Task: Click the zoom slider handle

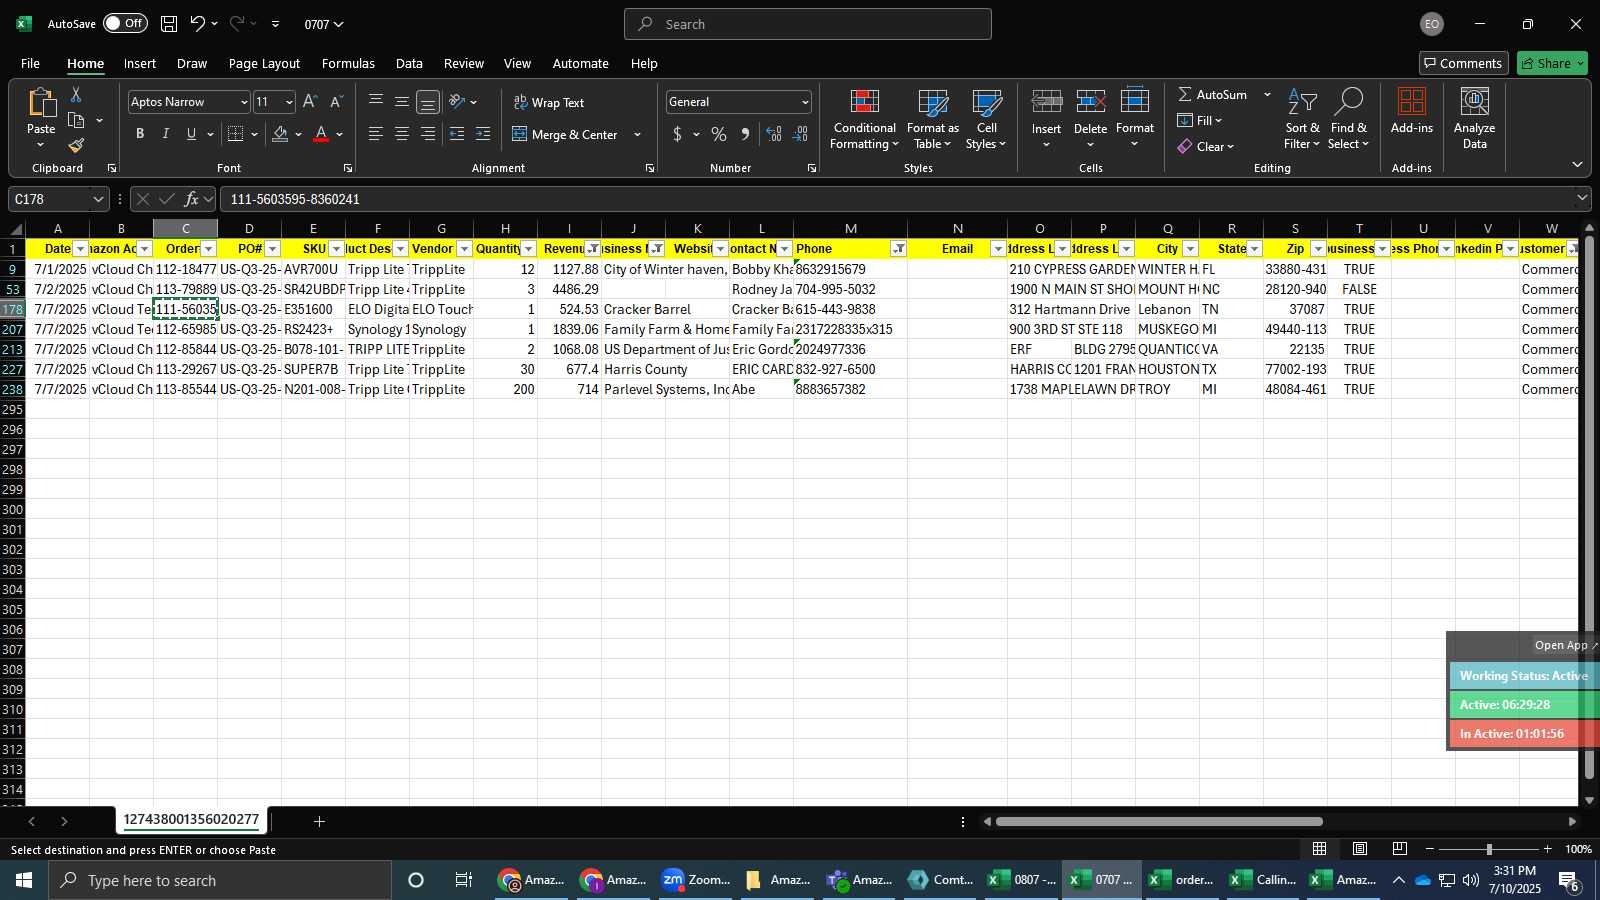Action: click(1489, 849)
